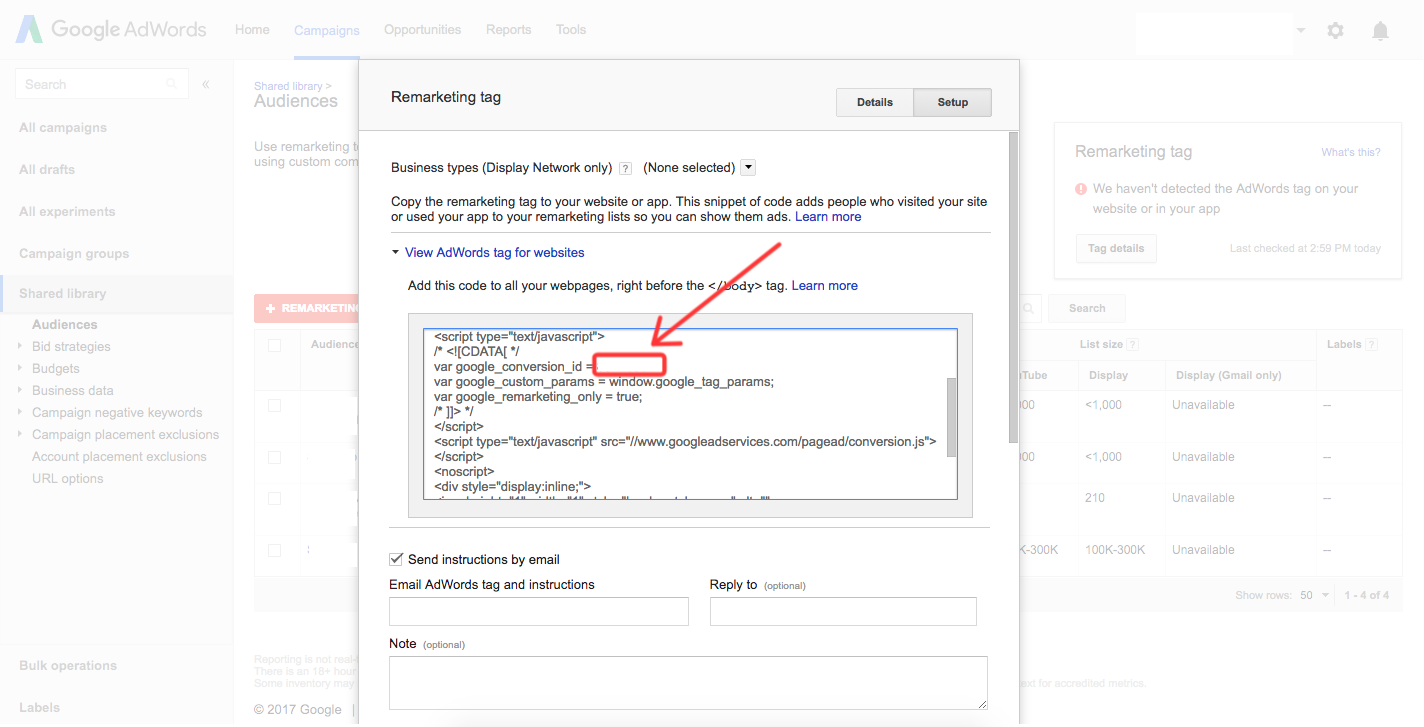Check the third audience row checkbox

tap(274, 498)
